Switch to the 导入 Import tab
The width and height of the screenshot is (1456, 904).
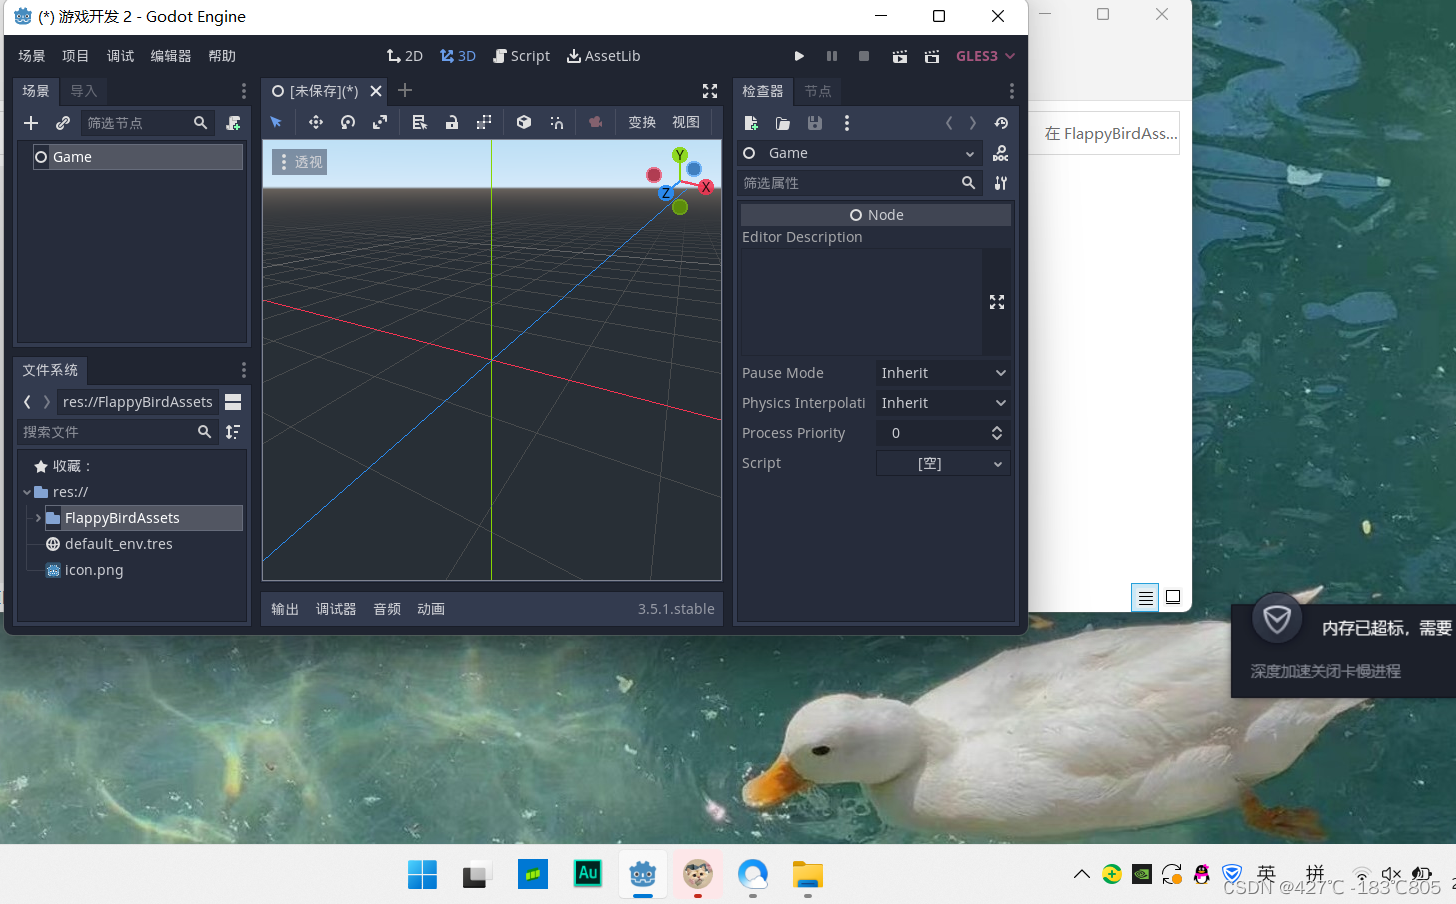pos(84,91)
